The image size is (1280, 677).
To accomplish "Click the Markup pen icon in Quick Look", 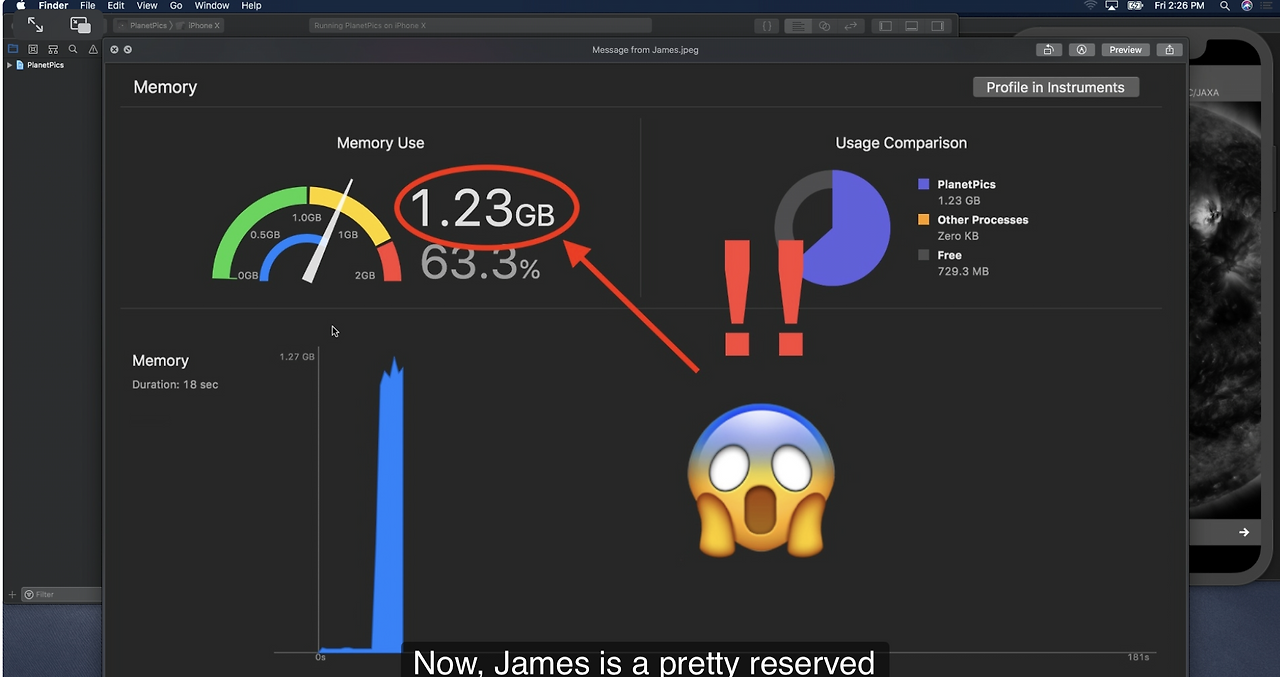I will 1081,50.
